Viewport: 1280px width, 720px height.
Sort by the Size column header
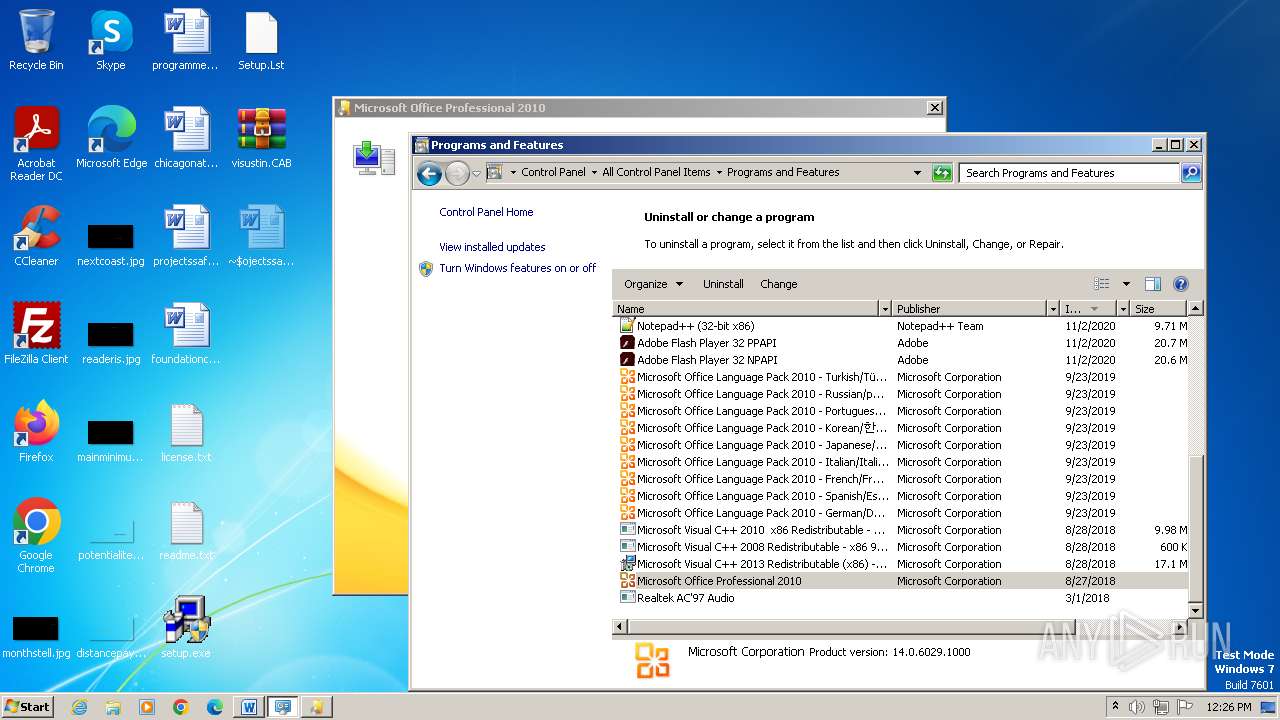coord(1158,309)
